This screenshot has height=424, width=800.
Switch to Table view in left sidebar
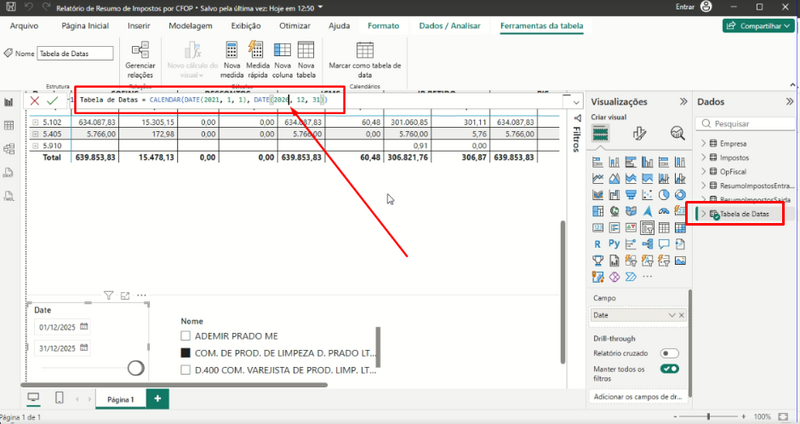(9, 126)
